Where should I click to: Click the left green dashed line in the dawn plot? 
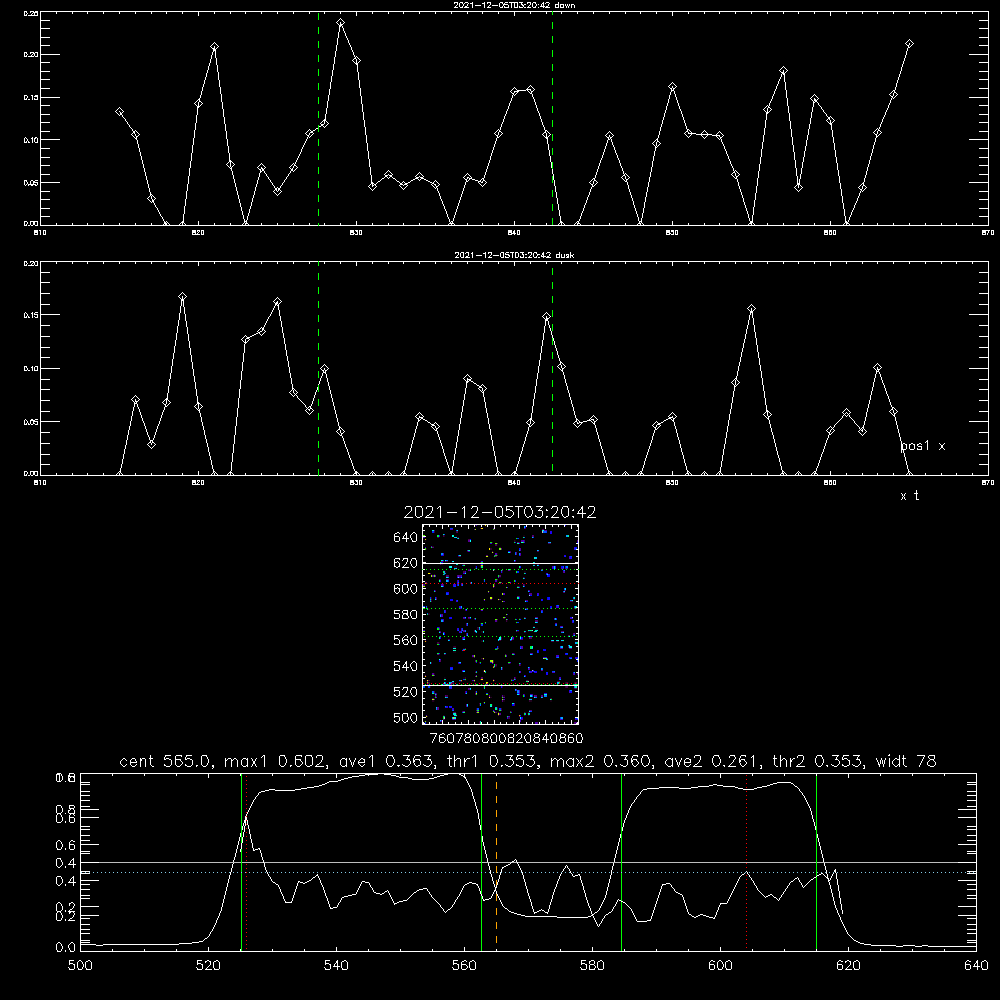pos(318,118)
